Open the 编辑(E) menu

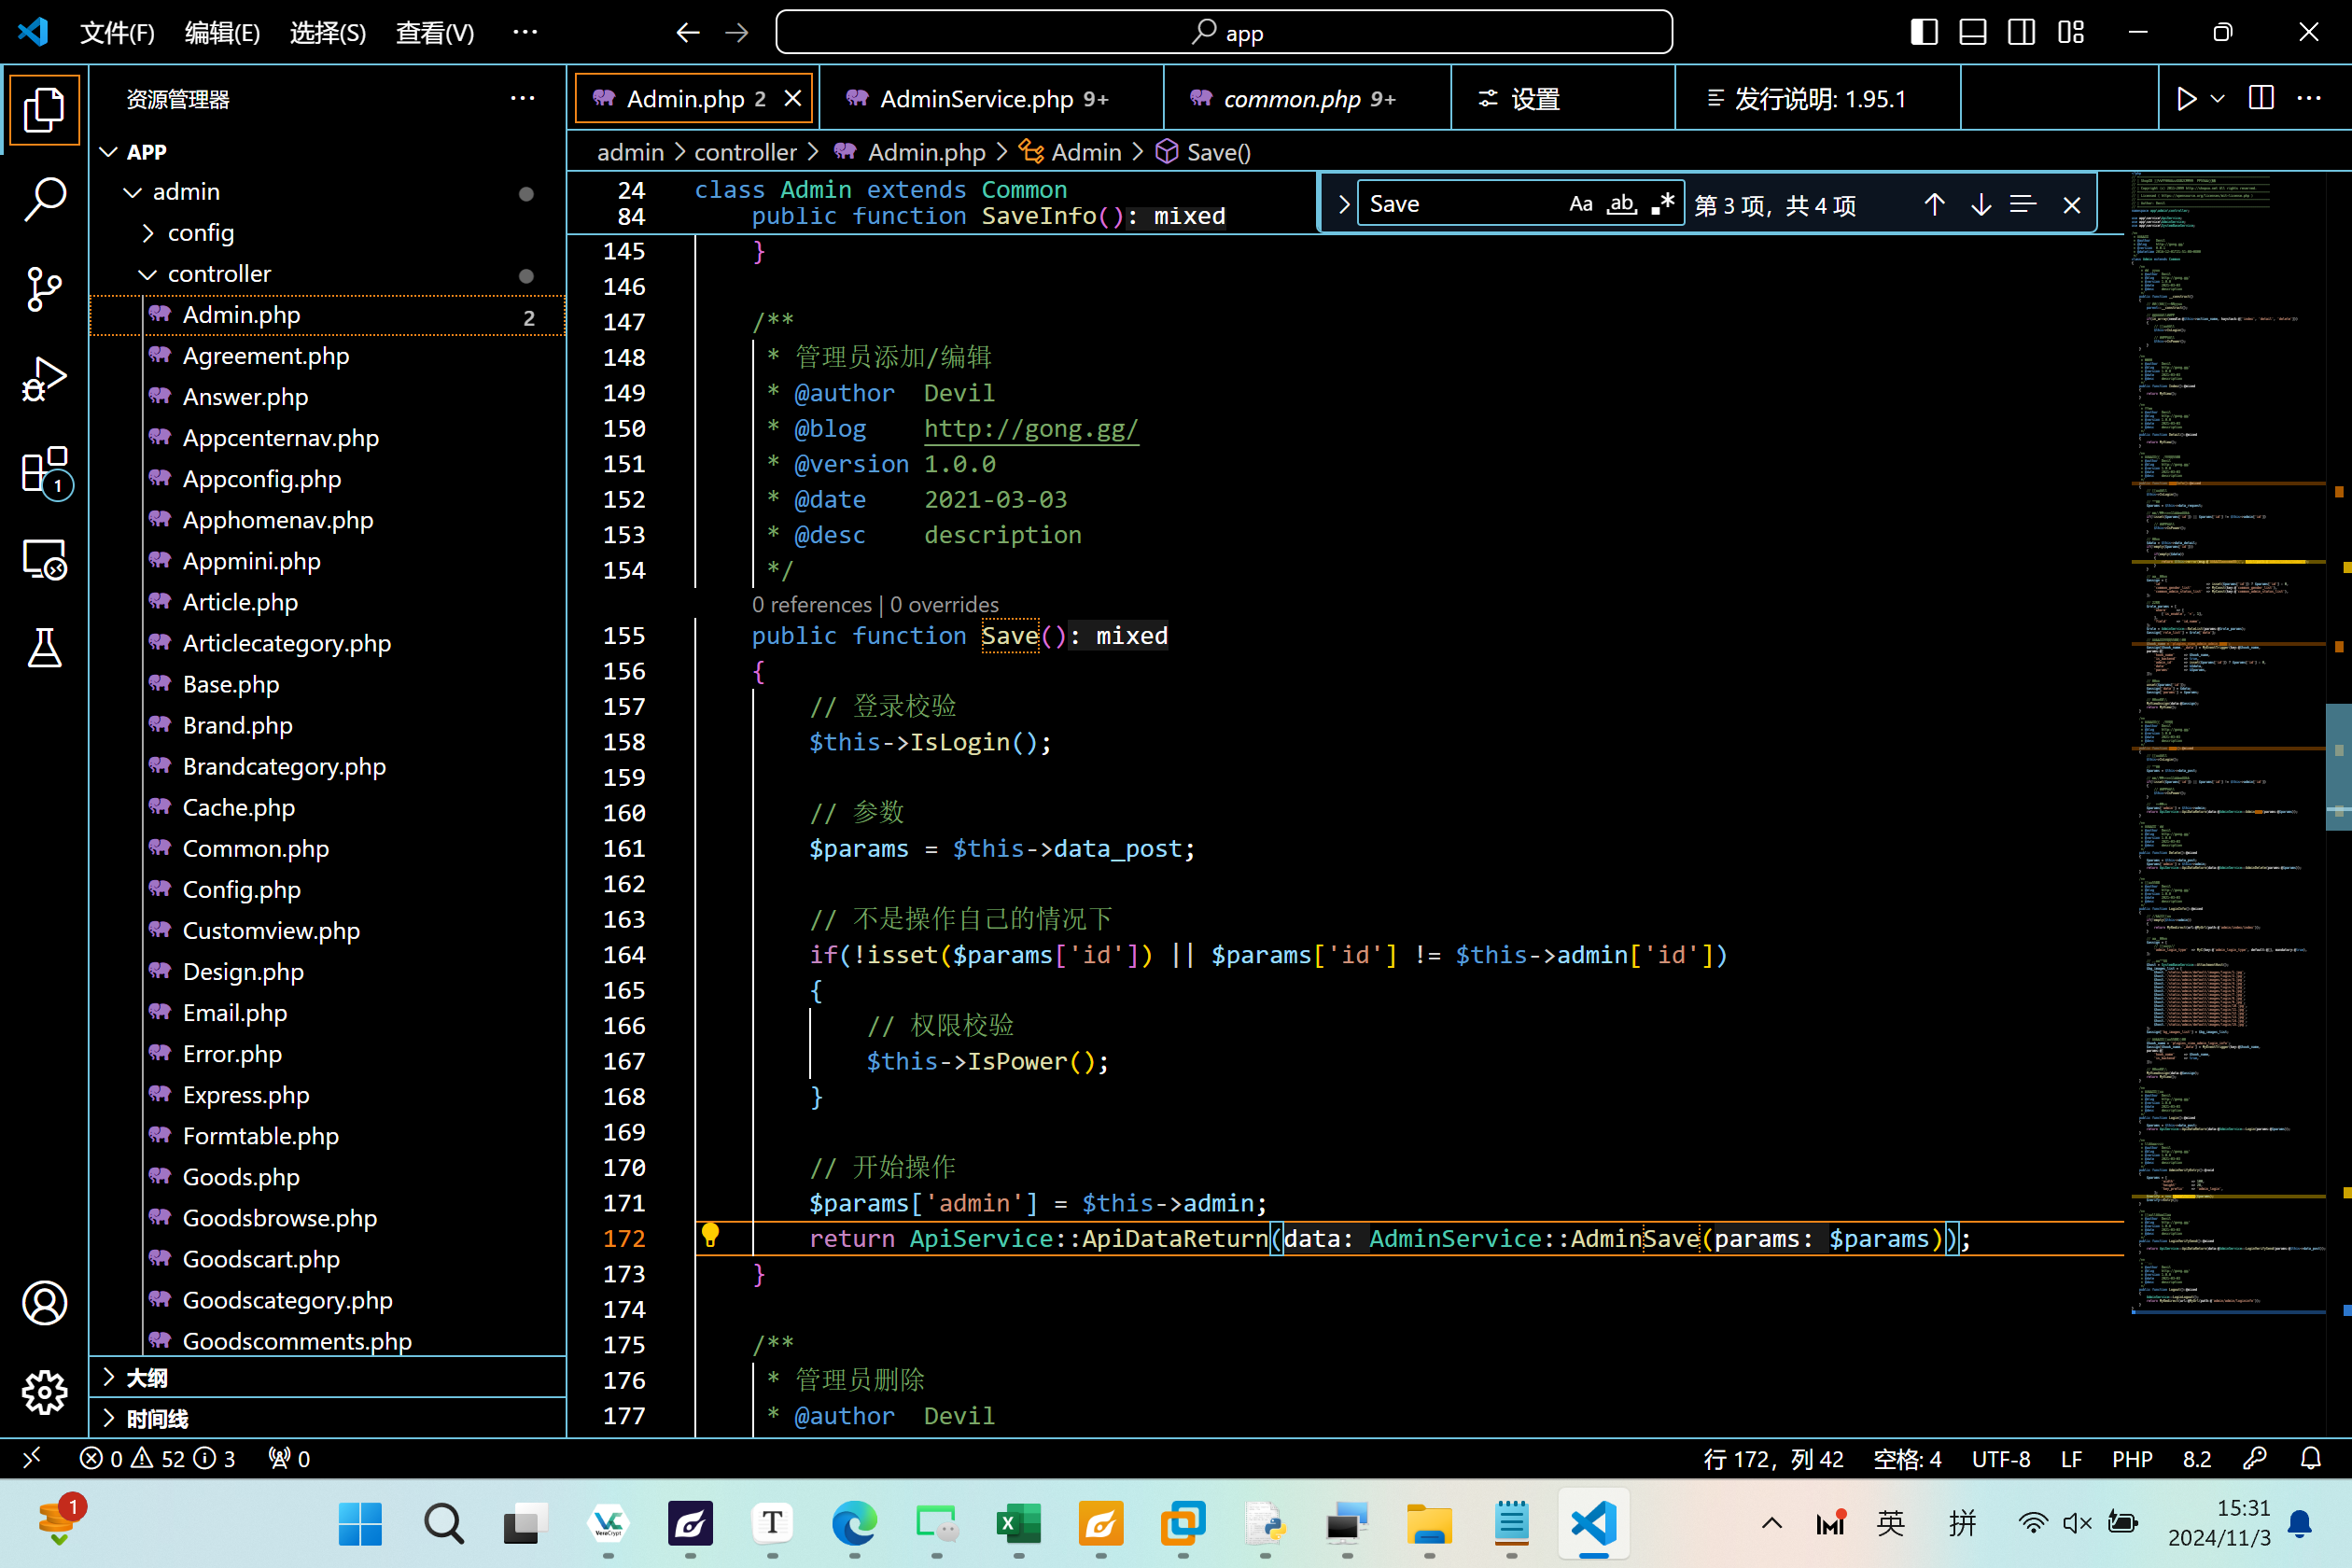coord(222,33)
